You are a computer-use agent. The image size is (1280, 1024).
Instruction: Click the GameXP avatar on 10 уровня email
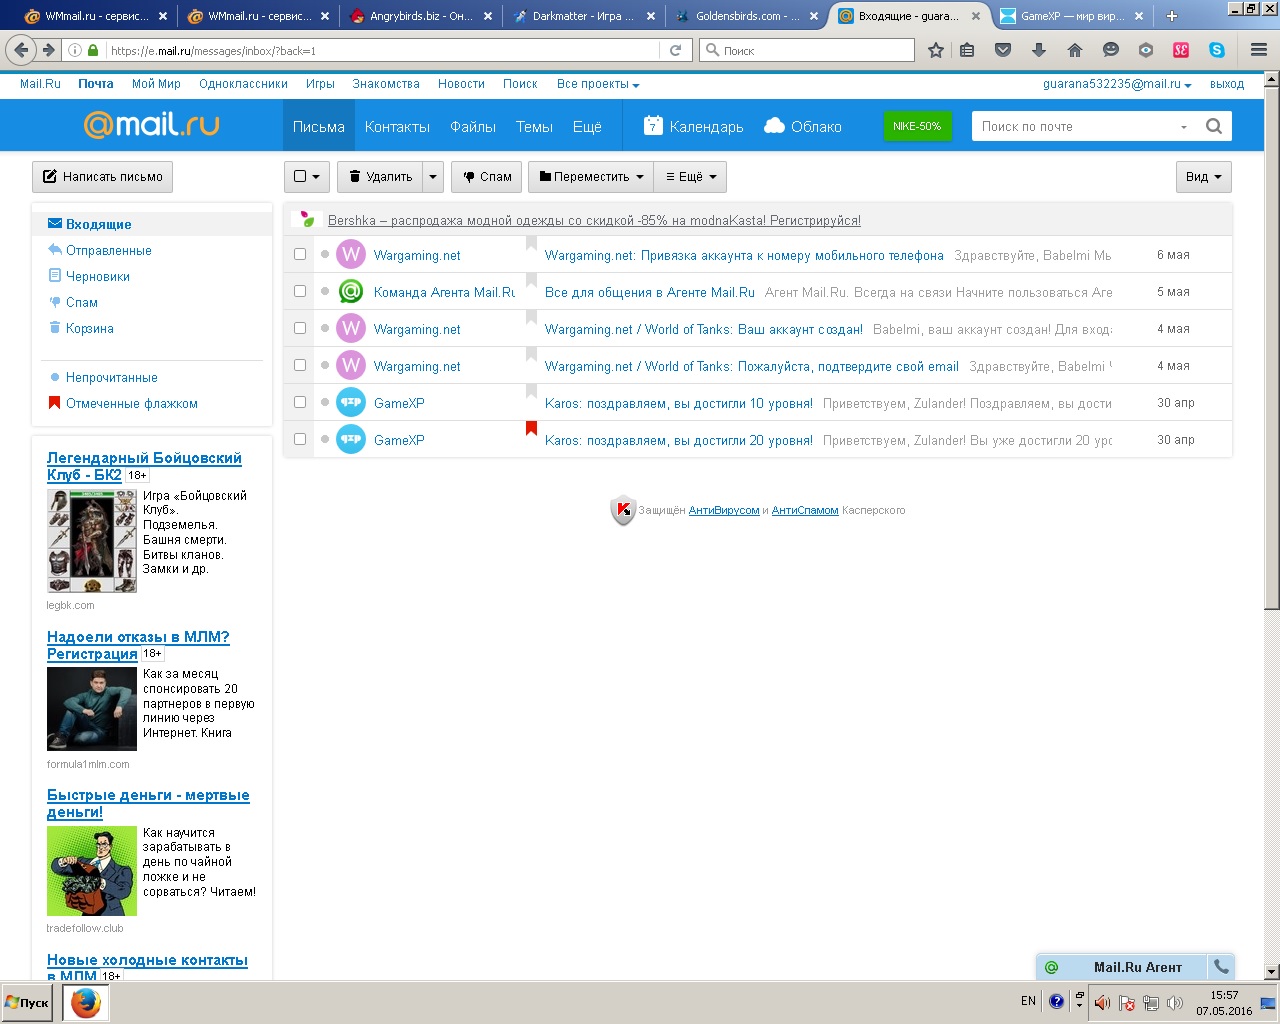[x=350, y=403]
